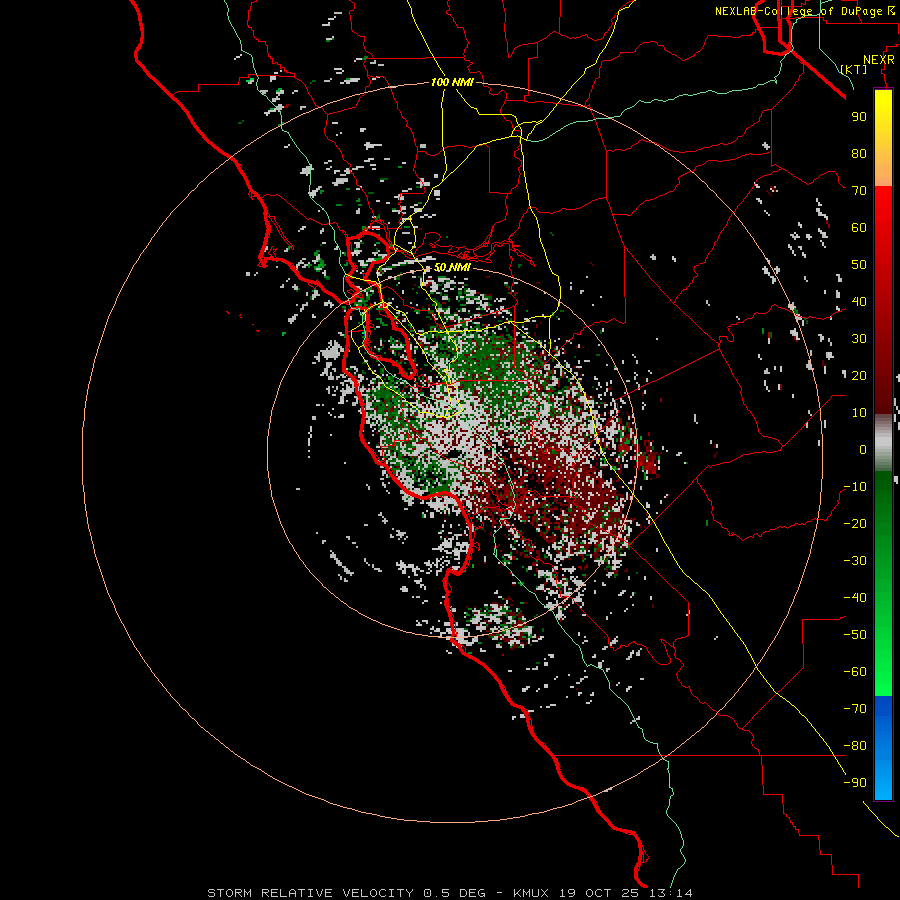Click the positive 40 scale value

(x=859, y=301)
